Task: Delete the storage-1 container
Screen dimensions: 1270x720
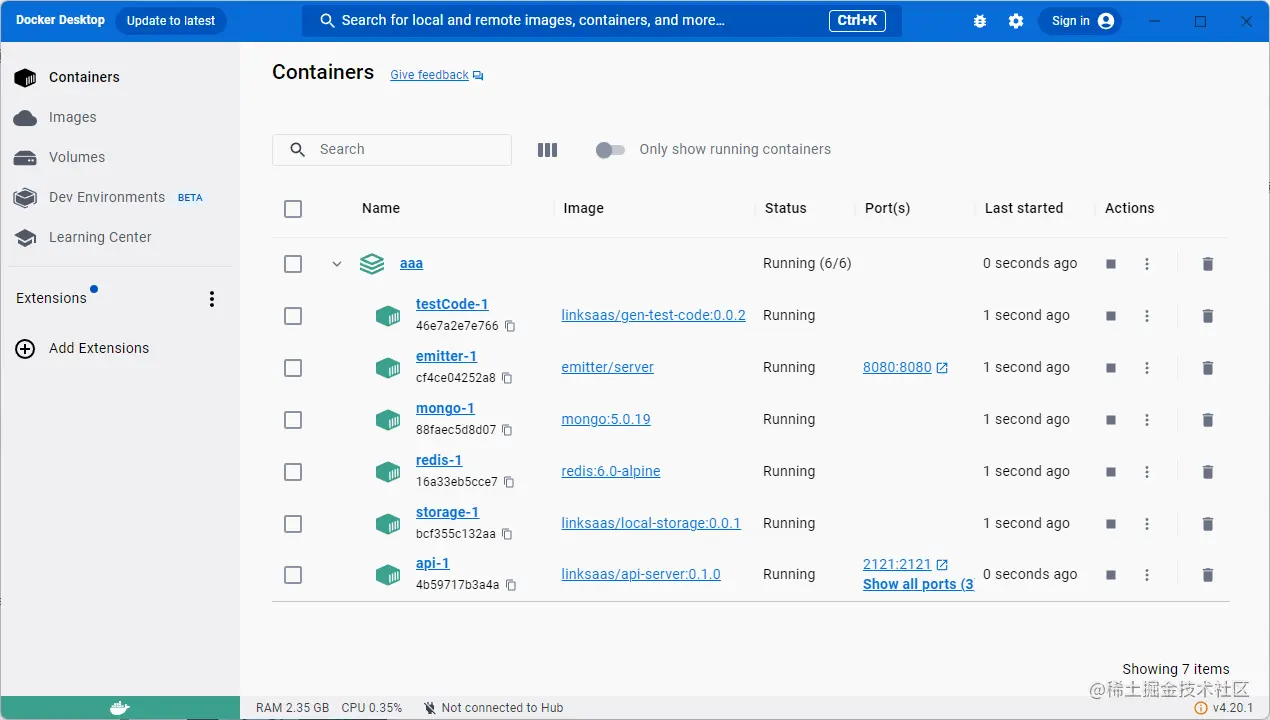Action: (x=1207, y=524)
